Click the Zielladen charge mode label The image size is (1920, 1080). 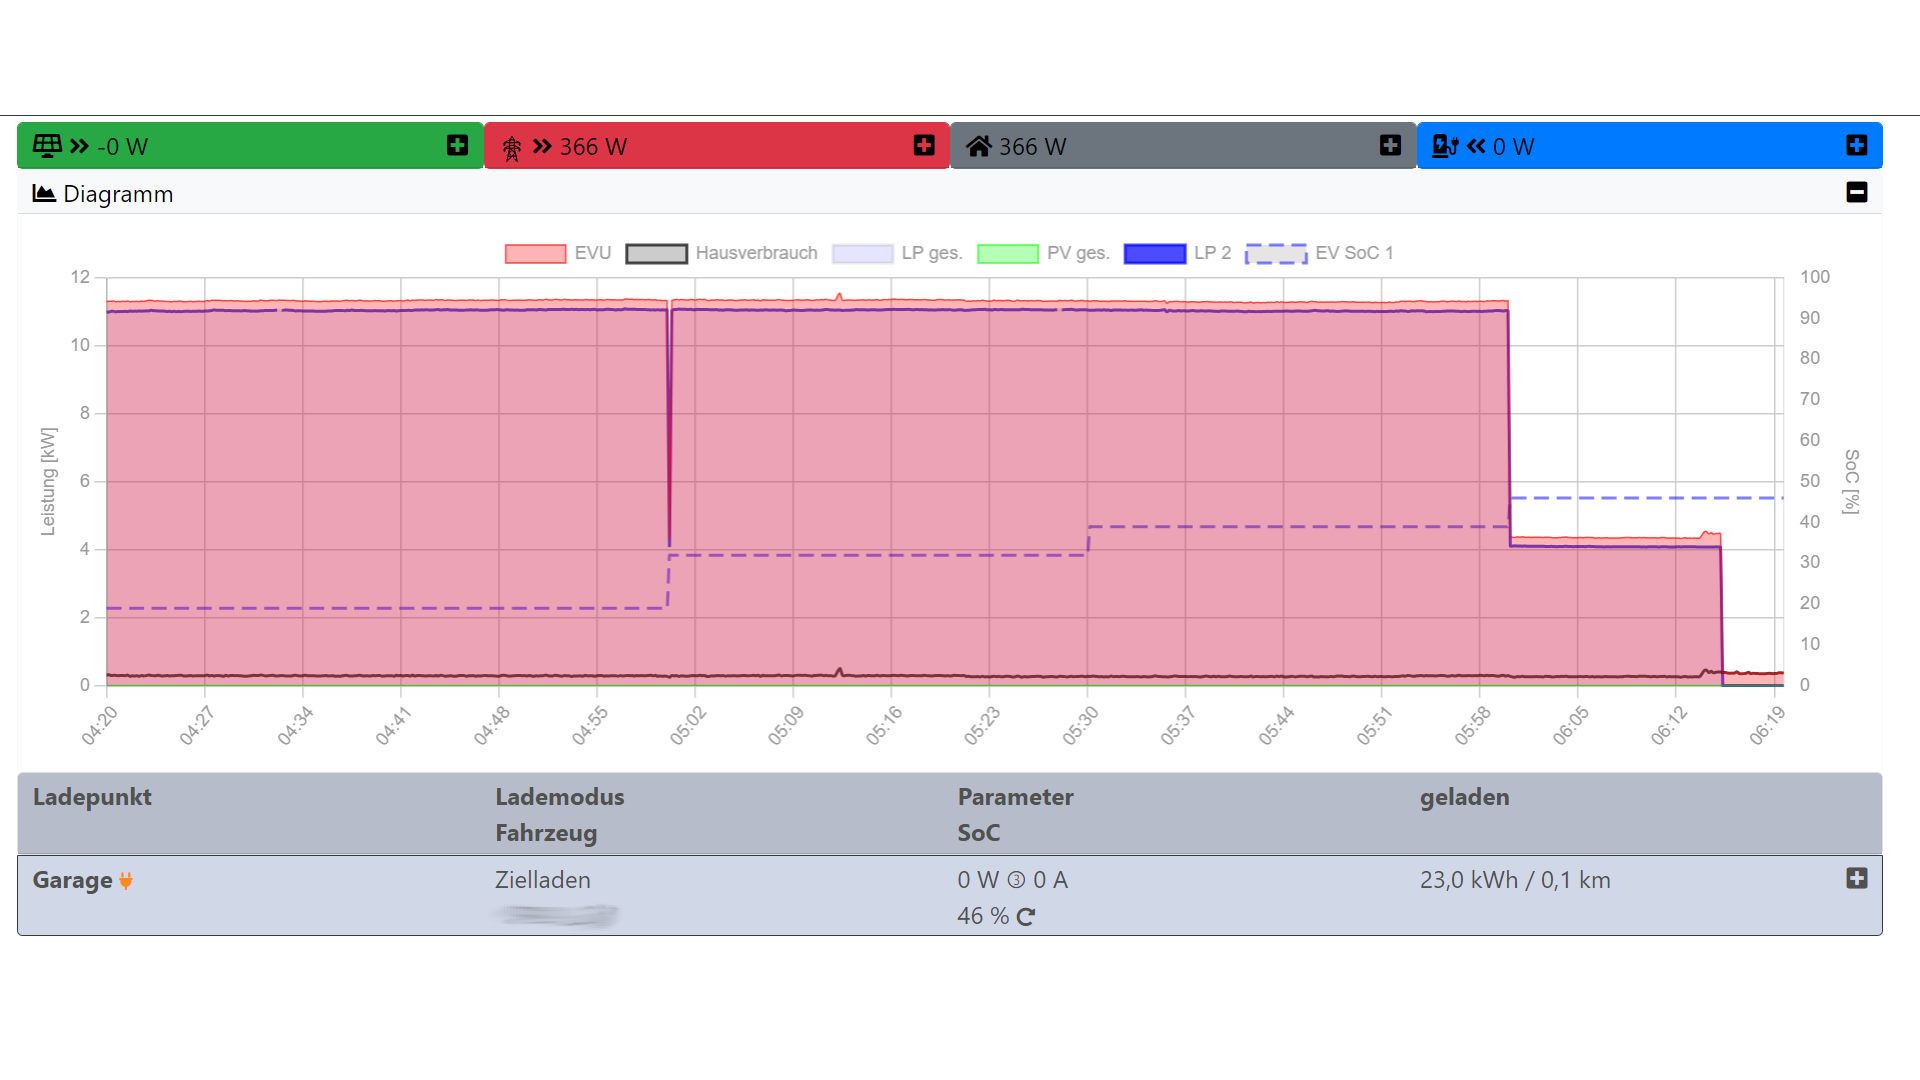(543, 880)
